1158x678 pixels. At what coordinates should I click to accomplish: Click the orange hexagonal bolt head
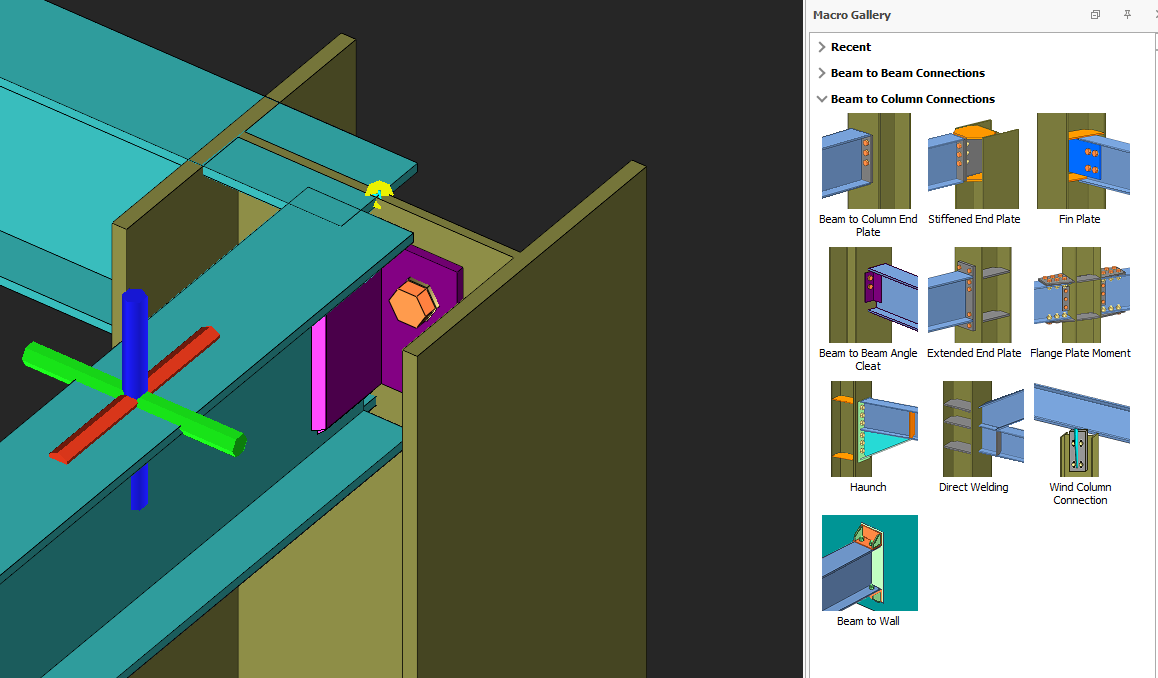coord(411,303)
